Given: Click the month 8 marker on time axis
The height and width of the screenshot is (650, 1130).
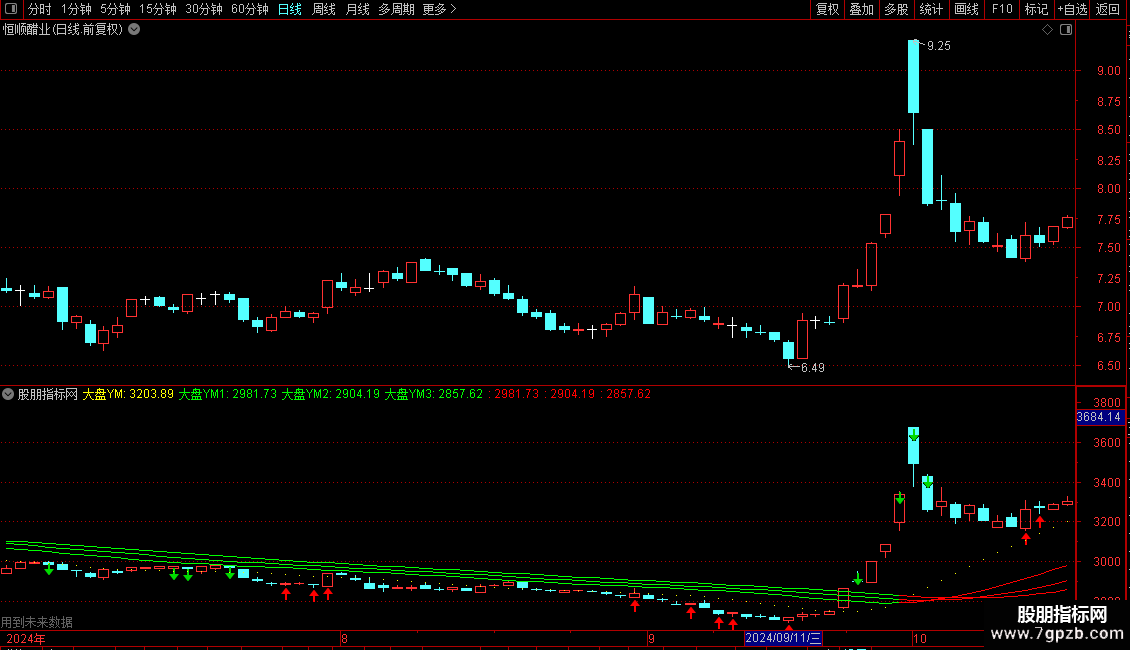Looking at the screenshot, I should pyautogui.click(x=344, y=638).
